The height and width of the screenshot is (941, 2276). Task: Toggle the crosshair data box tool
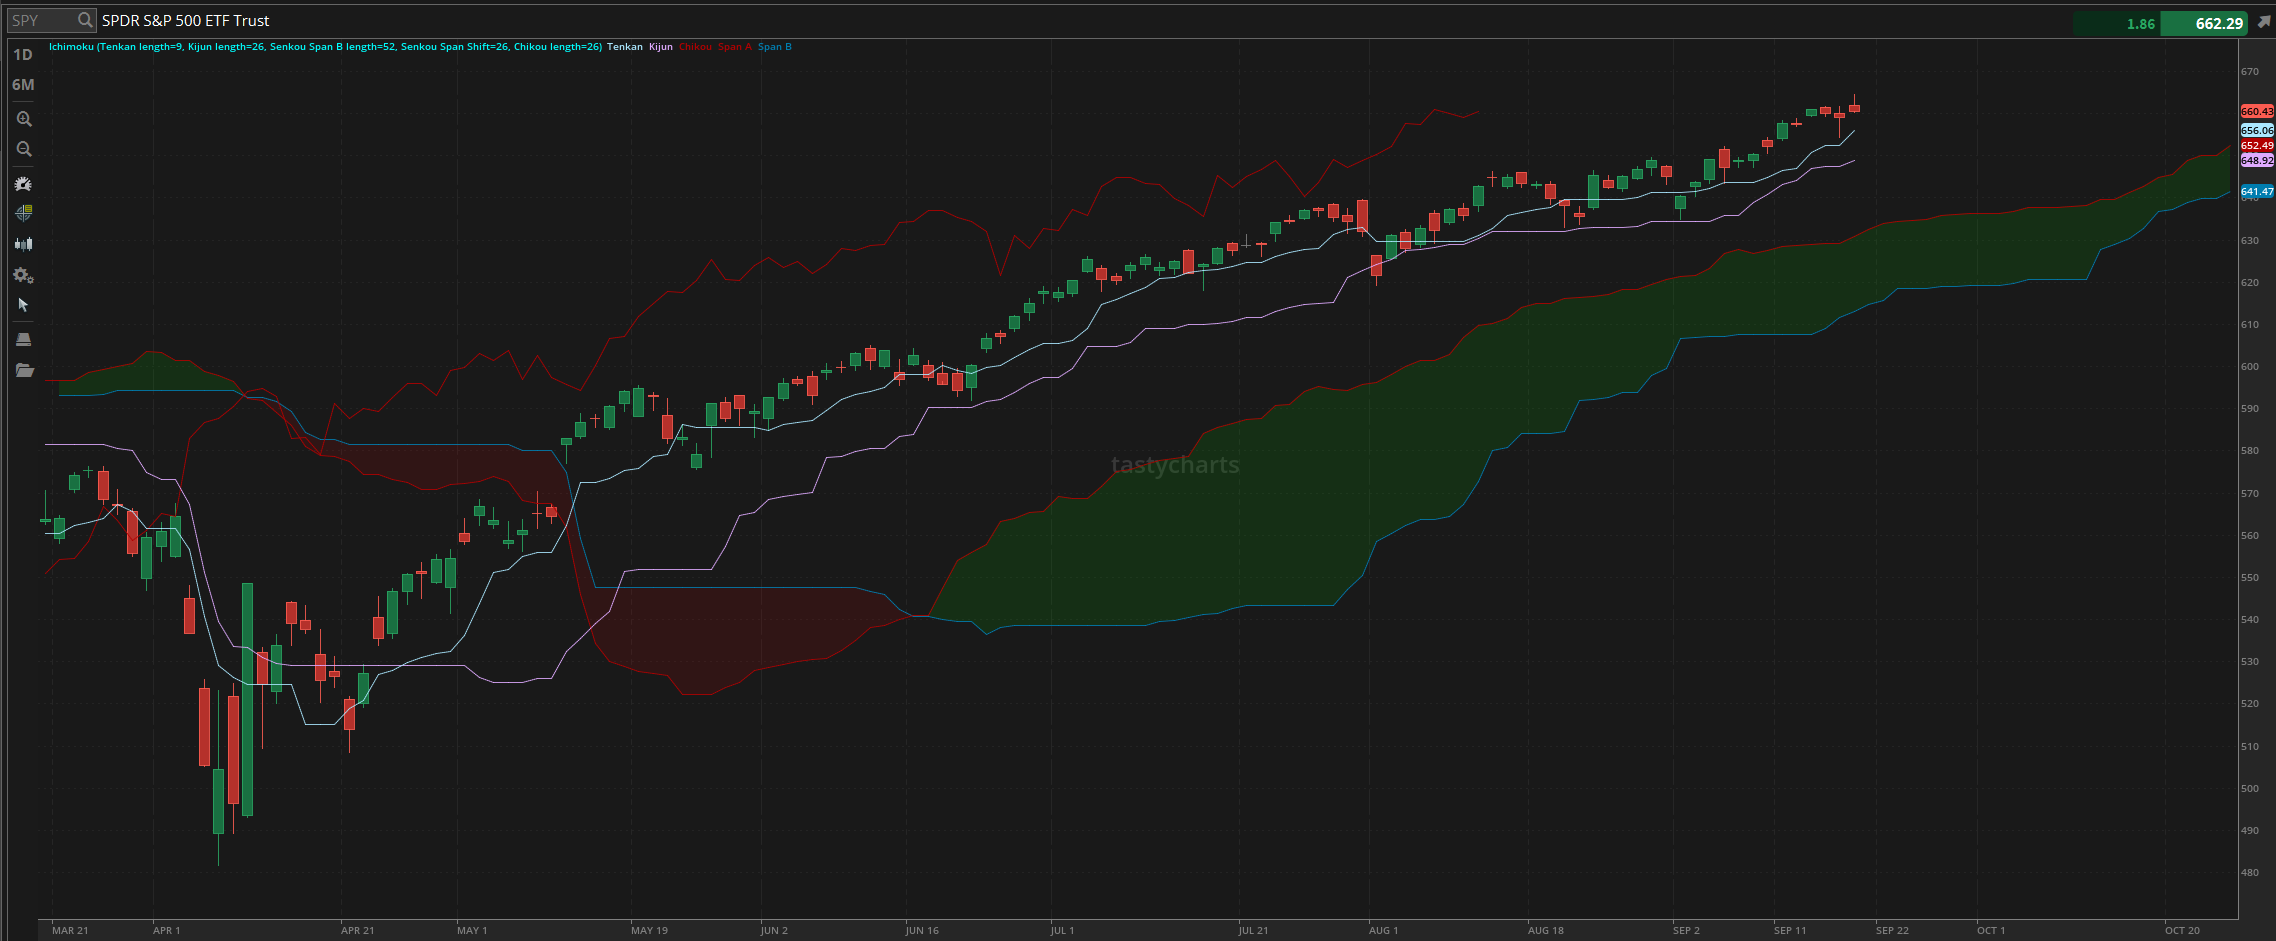coord(24,213)
